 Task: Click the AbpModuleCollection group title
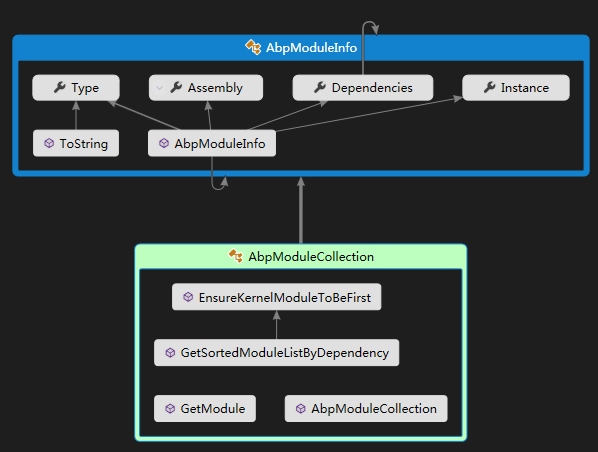tap(311, 257)
